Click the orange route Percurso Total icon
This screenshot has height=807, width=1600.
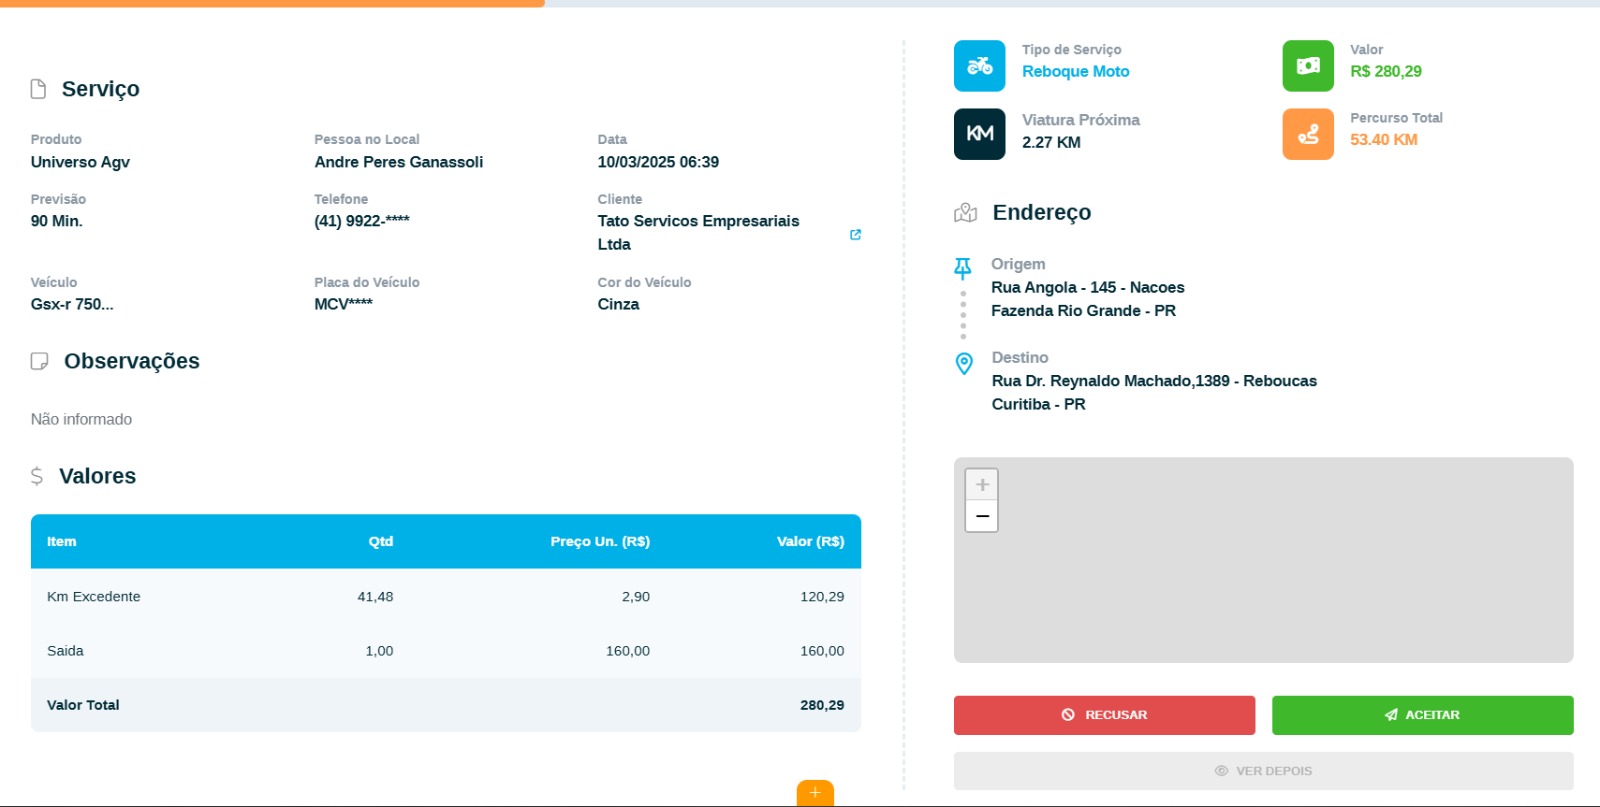click(1308, 134)
